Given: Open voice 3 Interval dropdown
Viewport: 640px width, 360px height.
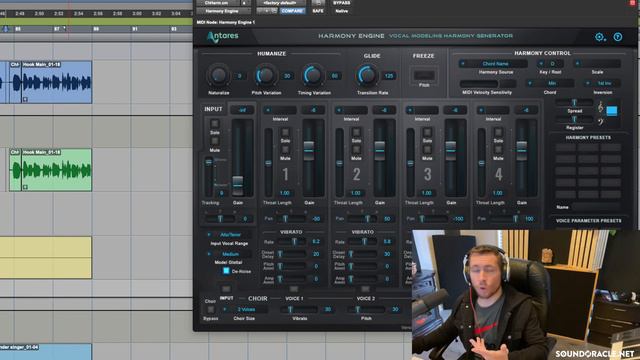Looking at the screenshot, I should click(x=422, y=110).
